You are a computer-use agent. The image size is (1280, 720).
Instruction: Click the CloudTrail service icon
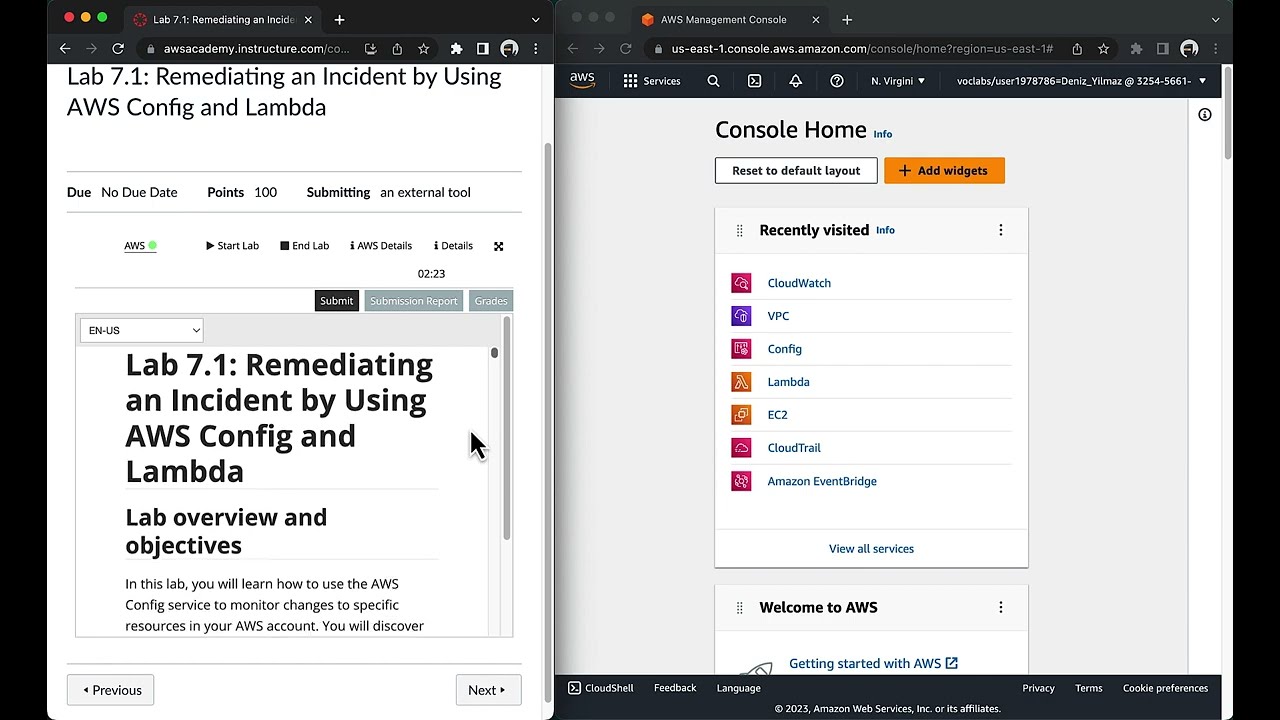(741, 448)
